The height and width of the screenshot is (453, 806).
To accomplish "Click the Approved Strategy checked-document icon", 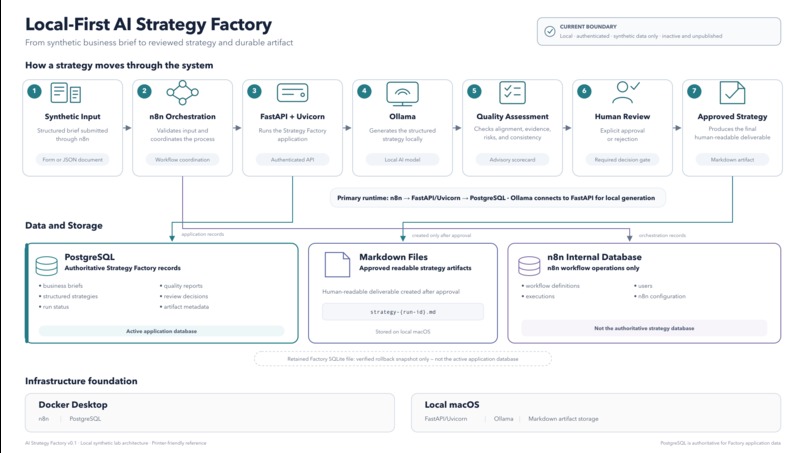I will [732, 93].
